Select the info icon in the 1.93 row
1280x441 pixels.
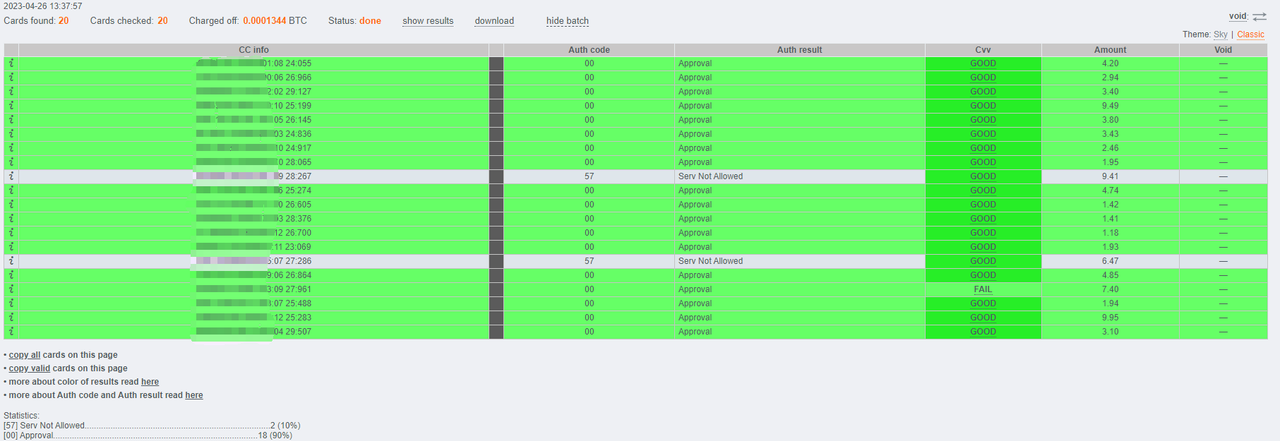pyautogui.click(x=11, y=247)
